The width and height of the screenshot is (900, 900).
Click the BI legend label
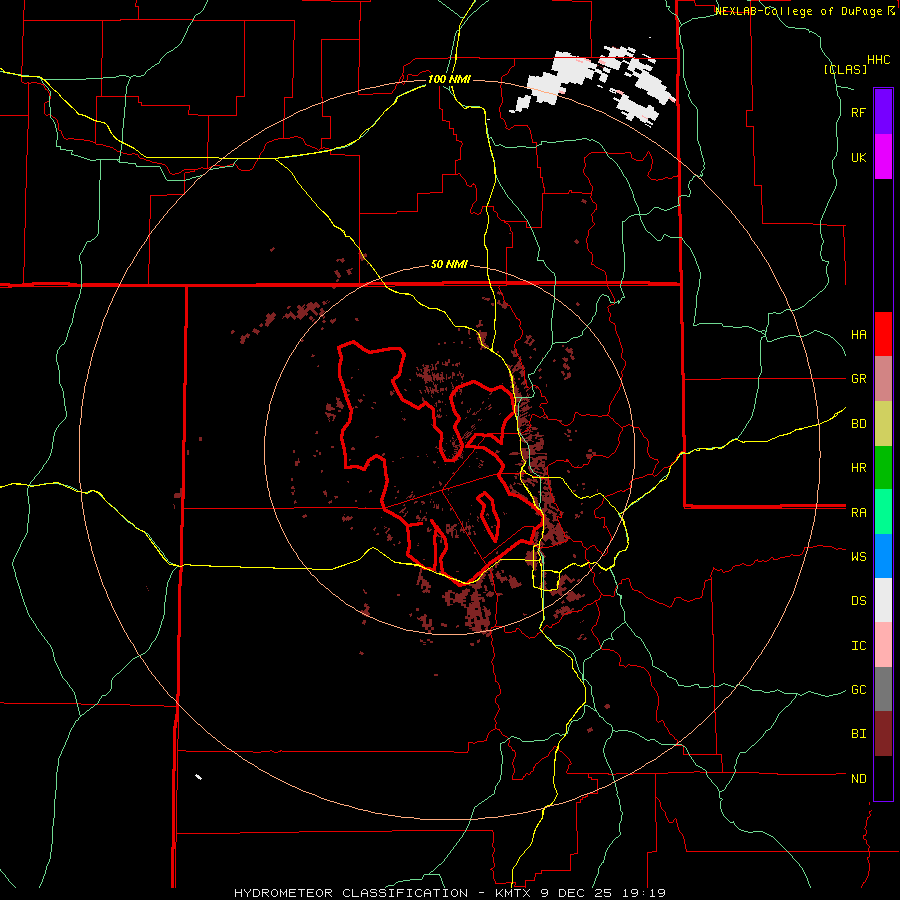[858, 734]
